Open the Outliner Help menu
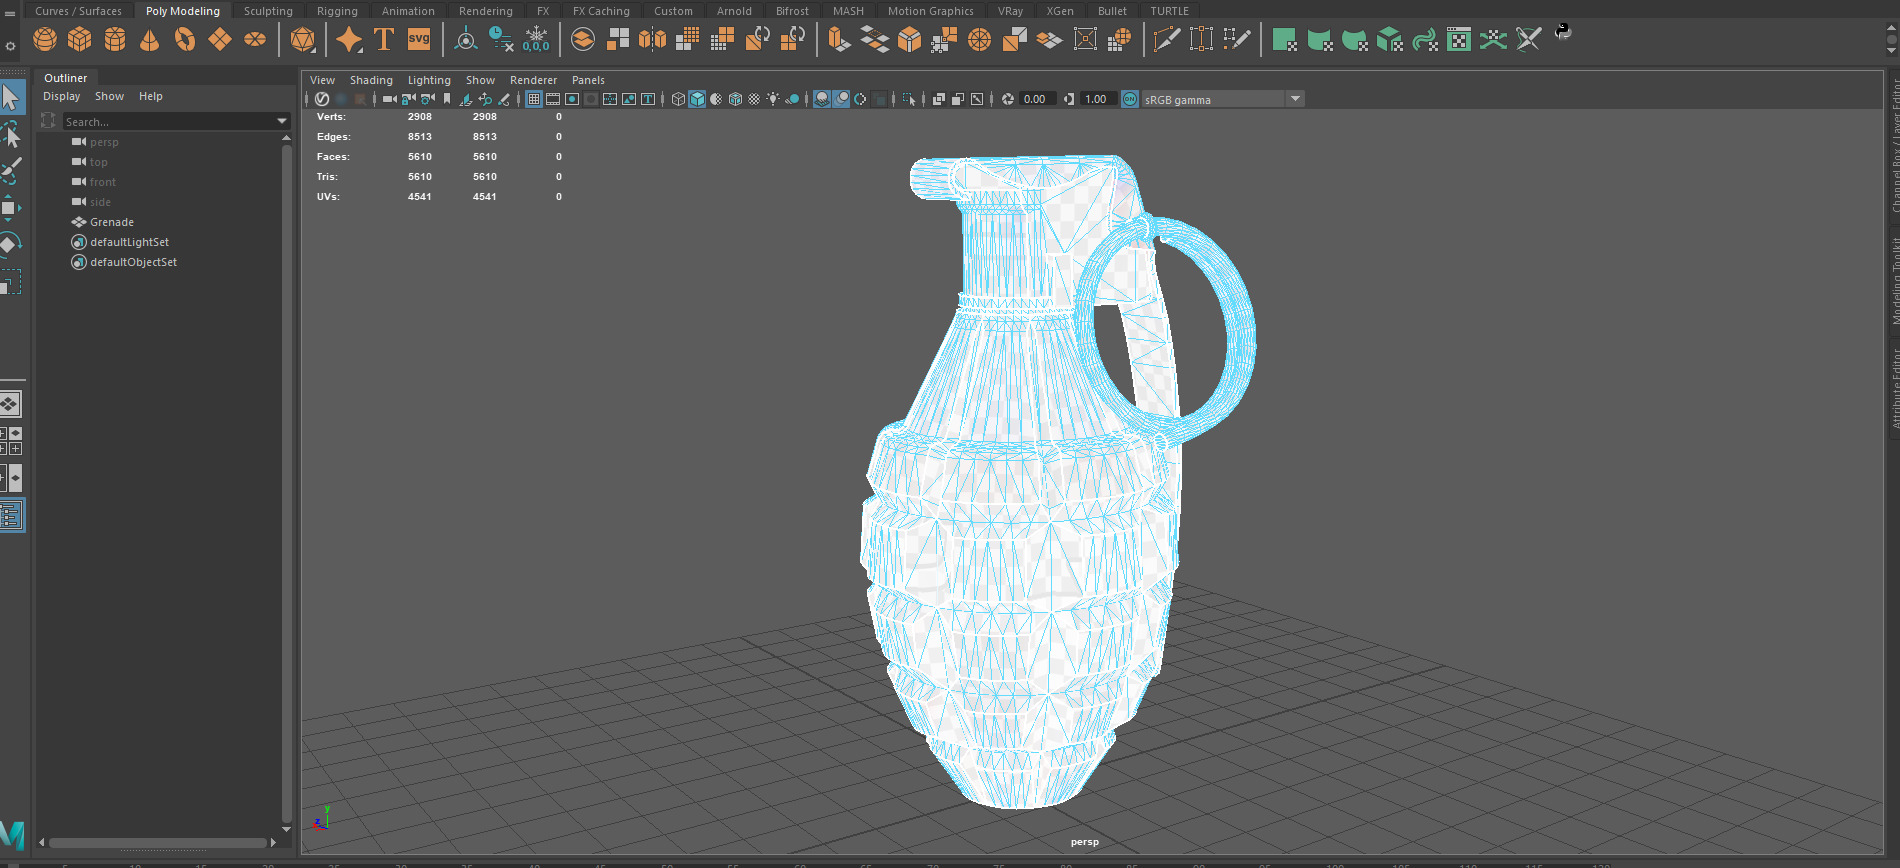Viewport: 1900px width, 868px height. [x=150, y=96]
